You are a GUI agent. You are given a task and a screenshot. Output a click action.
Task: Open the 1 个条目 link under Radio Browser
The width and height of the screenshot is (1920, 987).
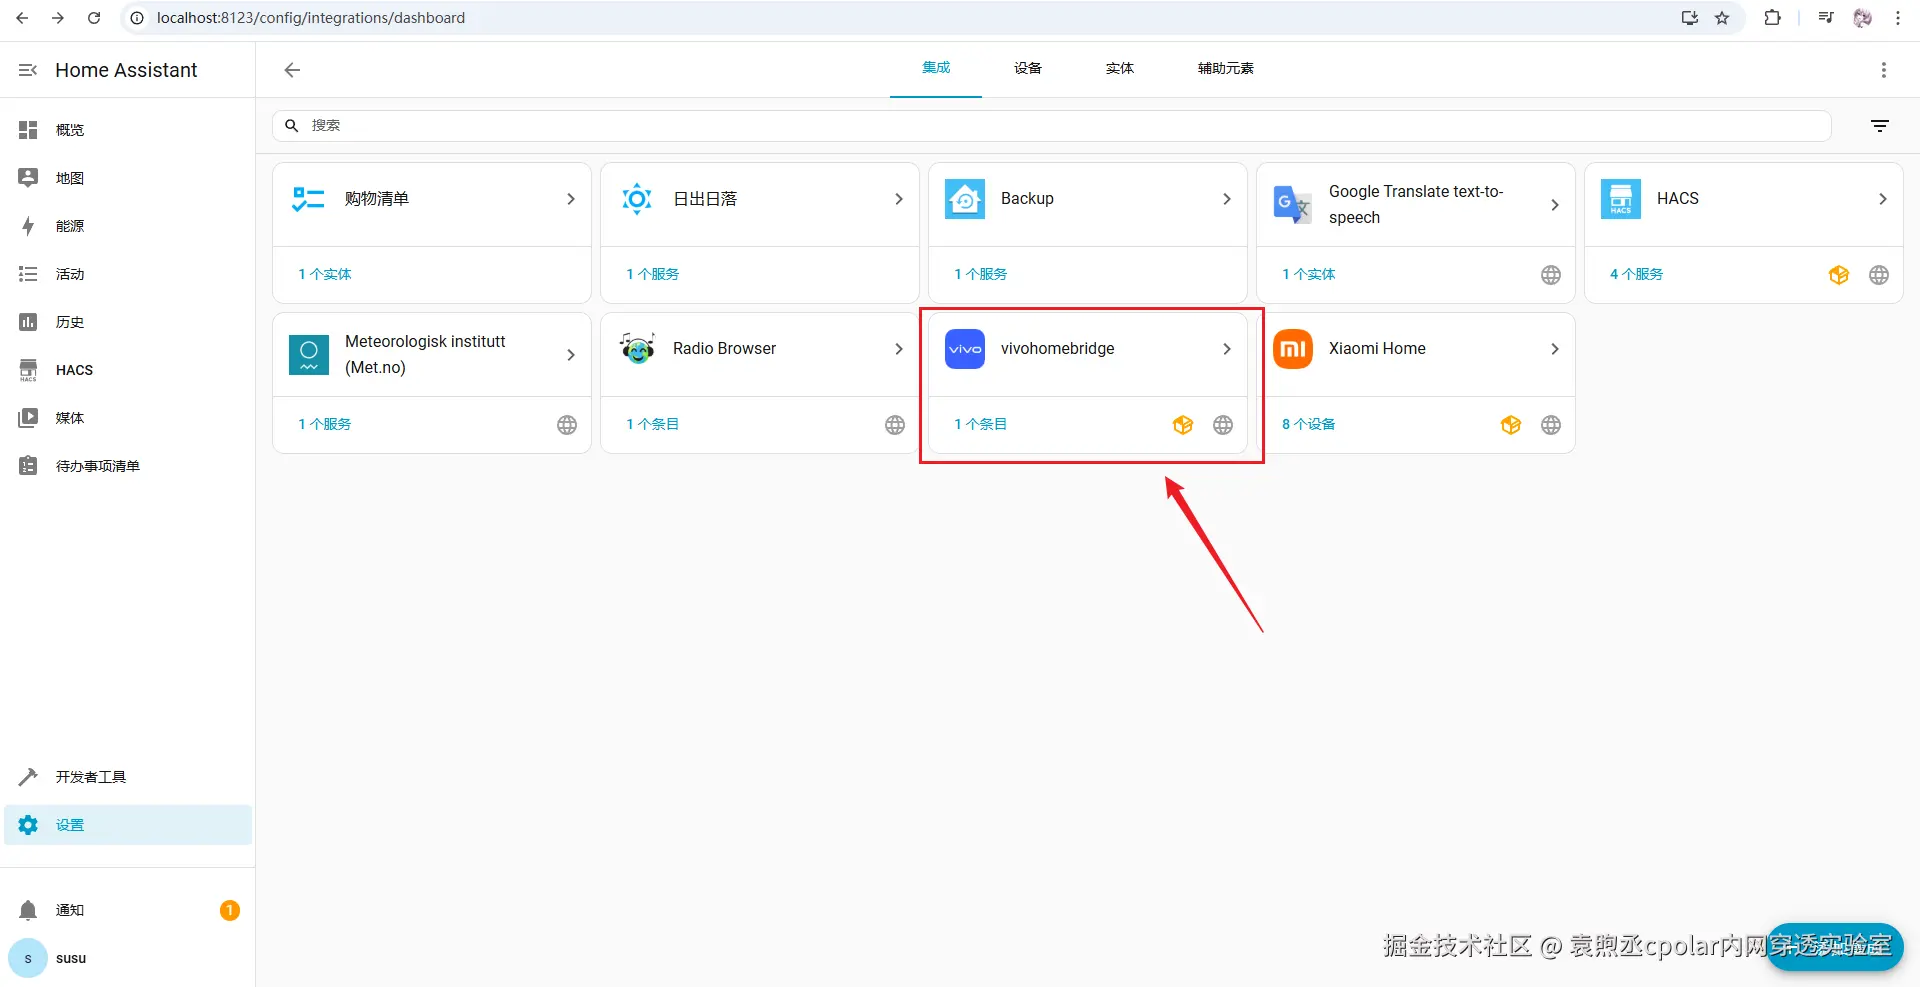coord(653,424)
